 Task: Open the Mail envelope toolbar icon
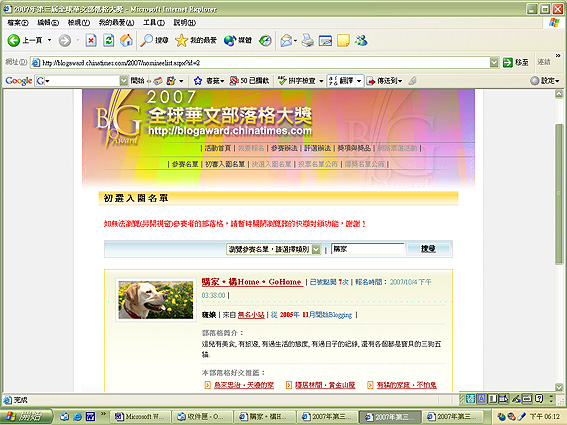pyautogui.click(x=286, y=40)
